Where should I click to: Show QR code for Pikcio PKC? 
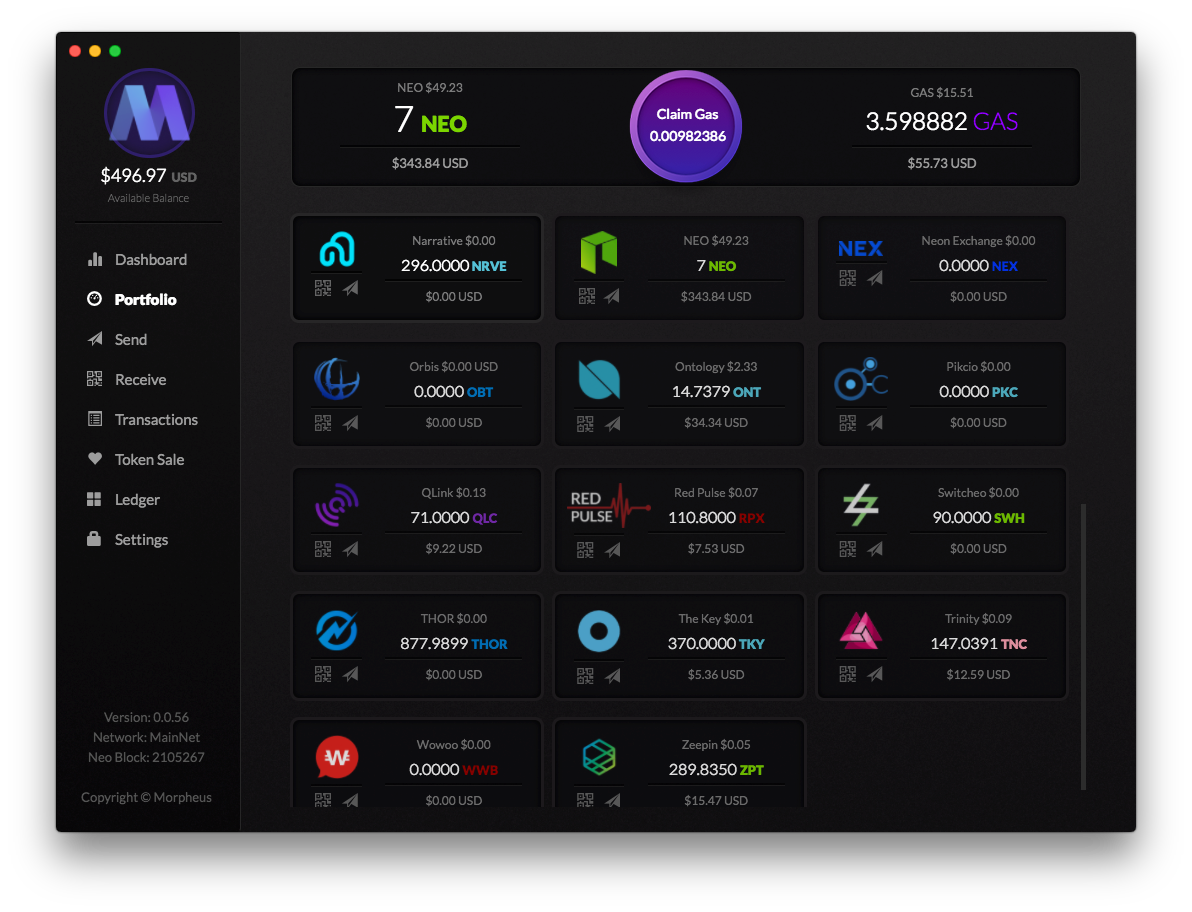[x=848, y=423]
